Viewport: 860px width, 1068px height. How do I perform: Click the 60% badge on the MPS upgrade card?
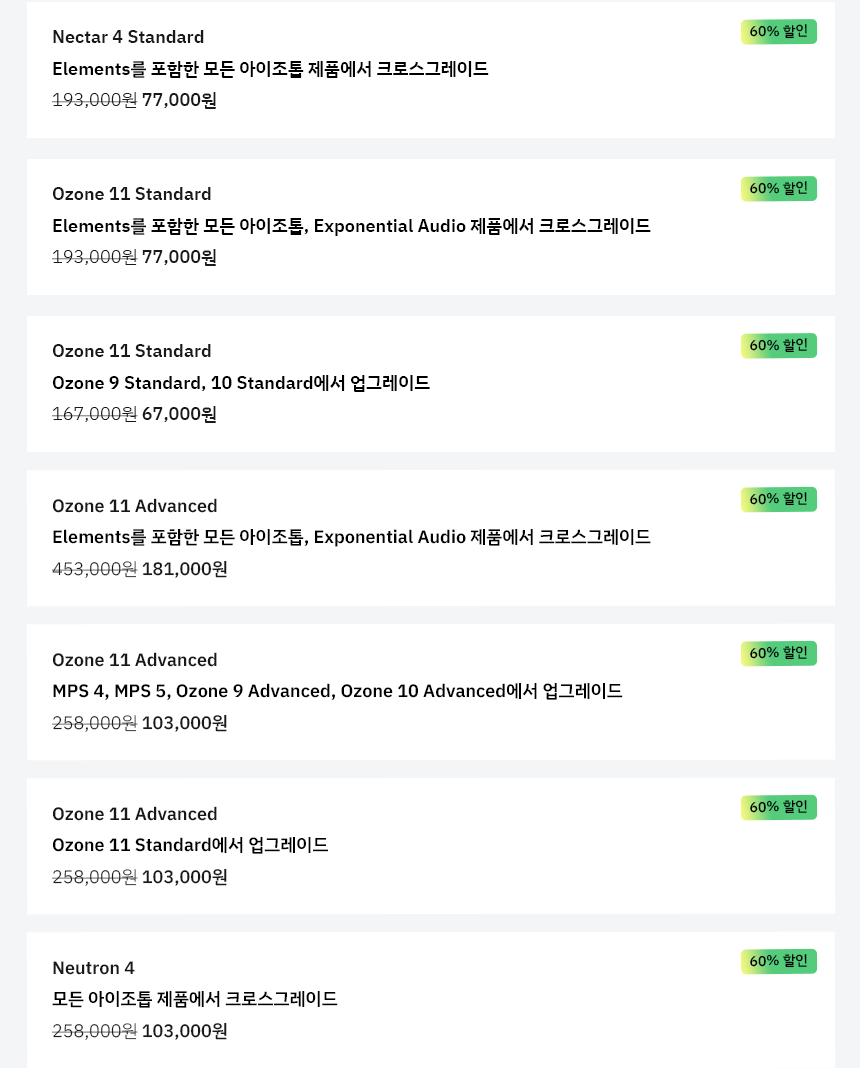point(778,653)
